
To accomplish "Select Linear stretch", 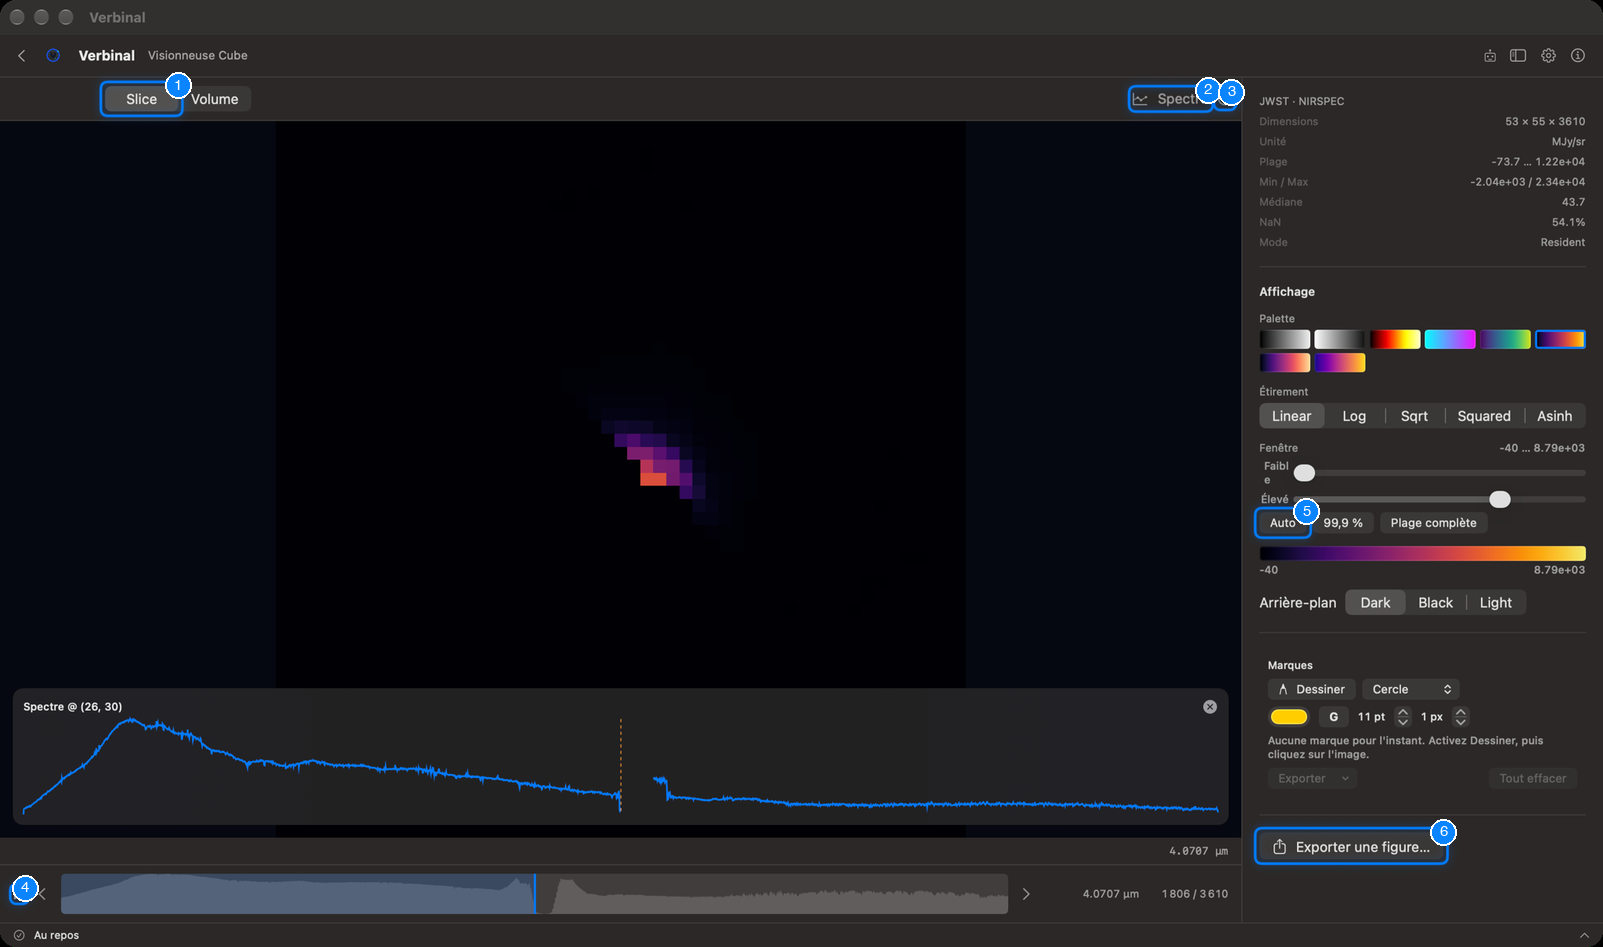I will point(1291,416).
